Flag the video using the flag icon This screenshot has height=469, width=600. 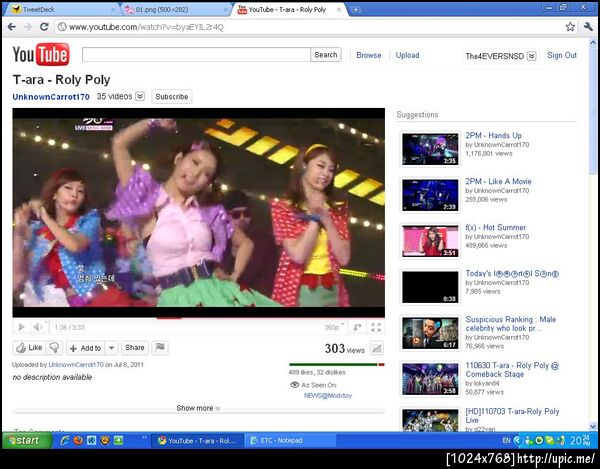click(160, 347)
